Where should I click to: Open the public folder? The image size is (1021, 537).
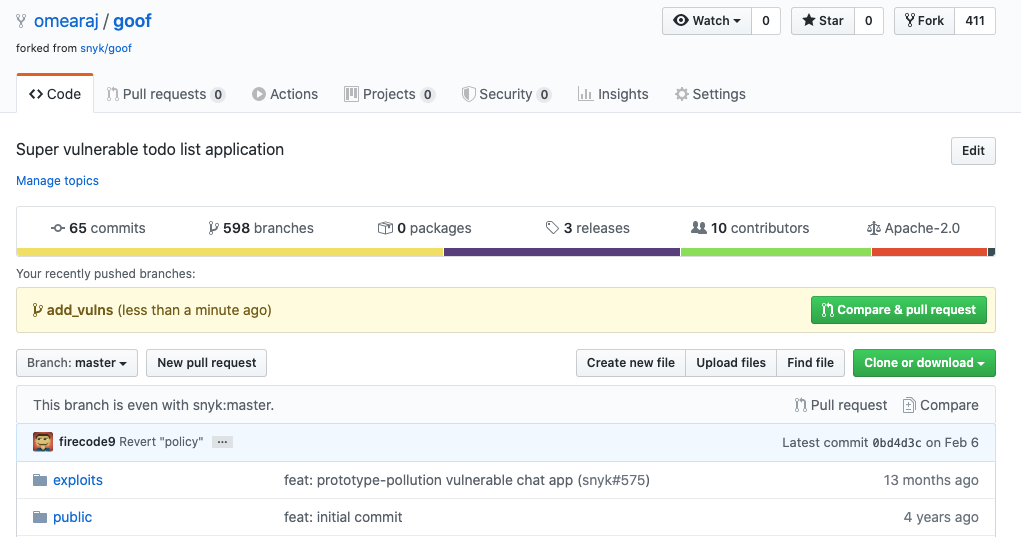click(x=72, y=517)
